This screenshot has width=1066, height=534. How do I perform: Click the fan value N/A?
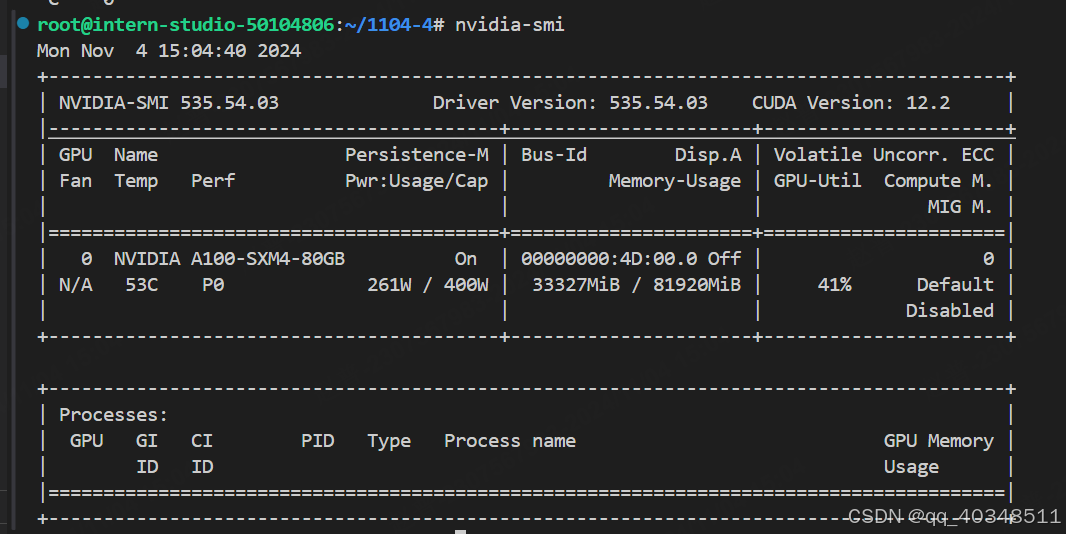[x=75, y=285]
